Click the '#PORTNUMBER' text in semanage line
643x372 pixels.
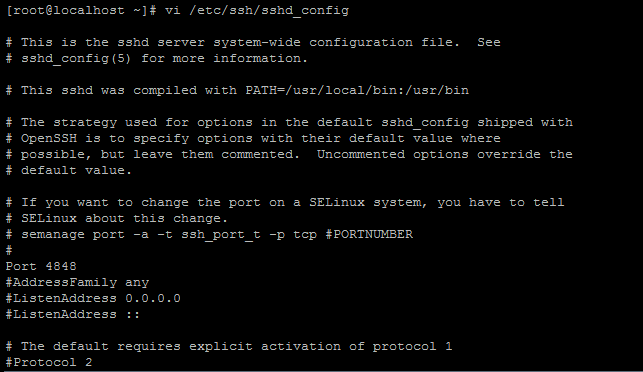coord(369,234)
